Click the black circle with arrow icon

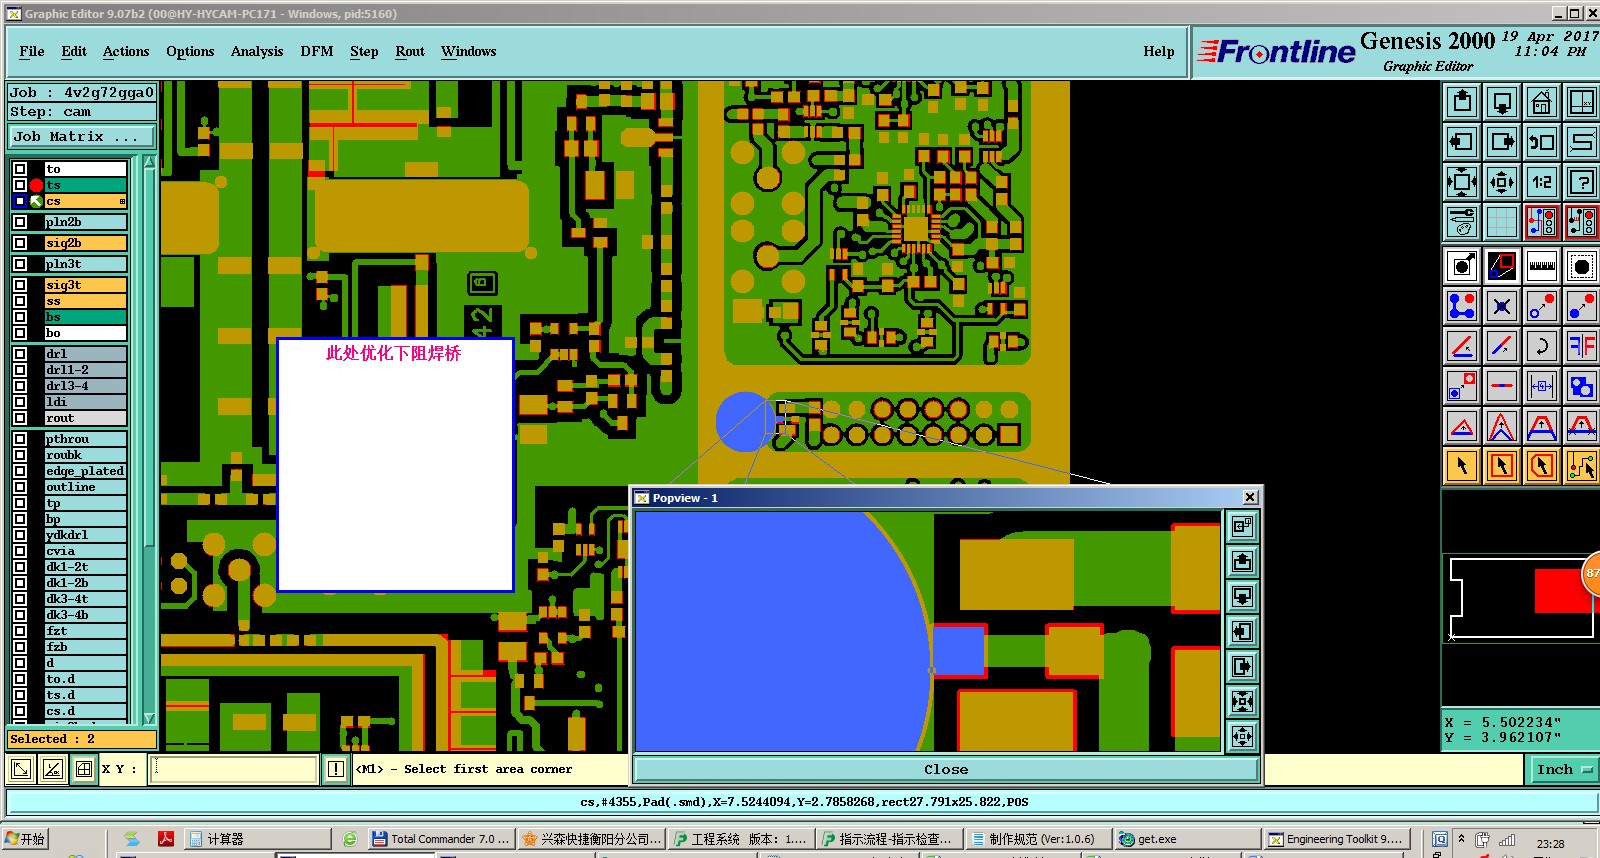1462,266
